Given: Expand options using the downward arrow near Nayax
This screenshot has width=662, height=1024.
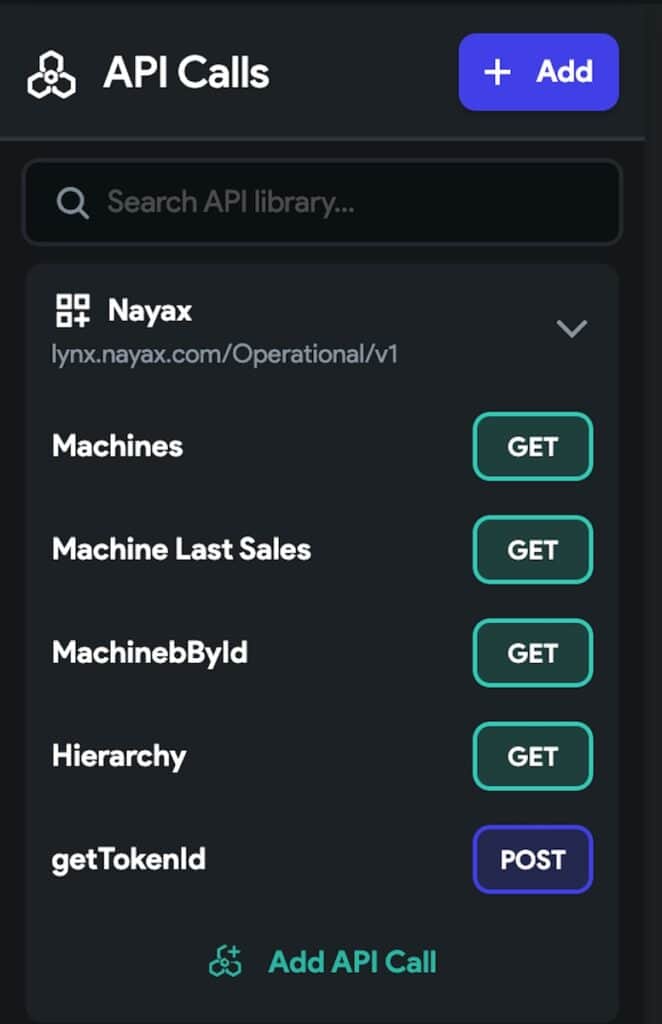Looking at the screenshot, I should coord(572,328).
